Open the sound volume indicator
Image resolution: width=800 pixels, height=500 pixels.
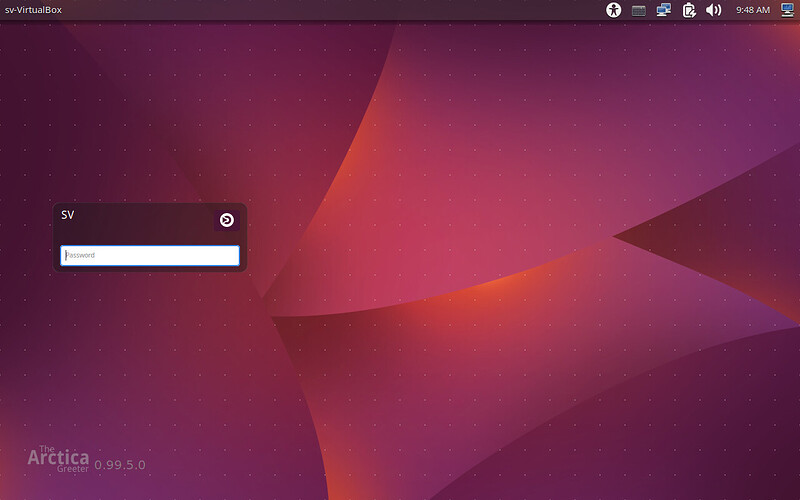713,10
